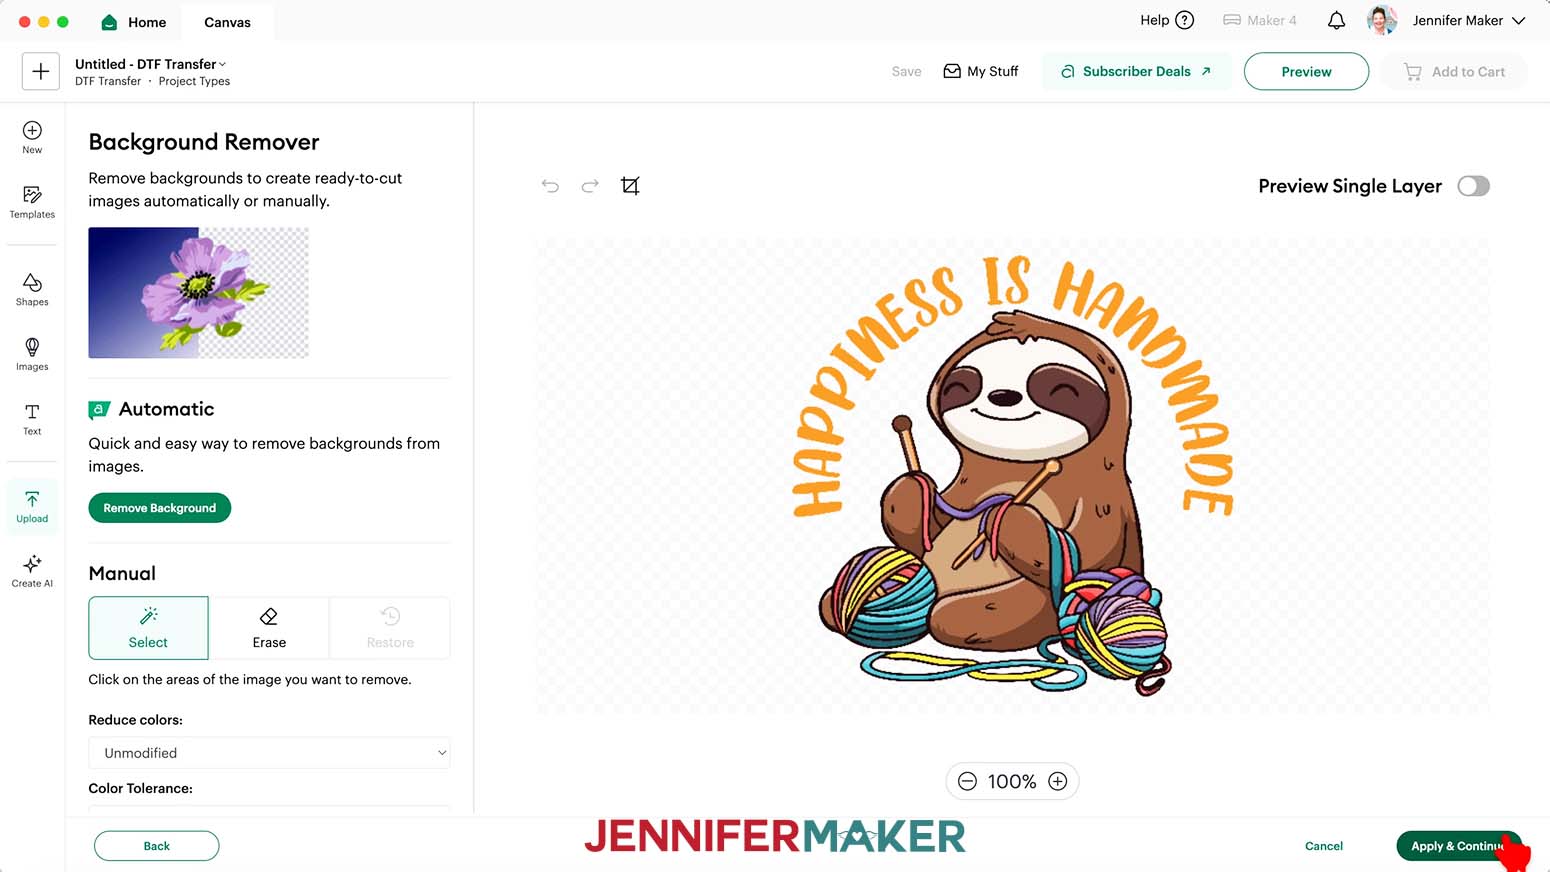This screenshot has width=1550, height=872.
Task: Expand the Untitled - DTF Transfer title dropdown
Action: (222, 64)
